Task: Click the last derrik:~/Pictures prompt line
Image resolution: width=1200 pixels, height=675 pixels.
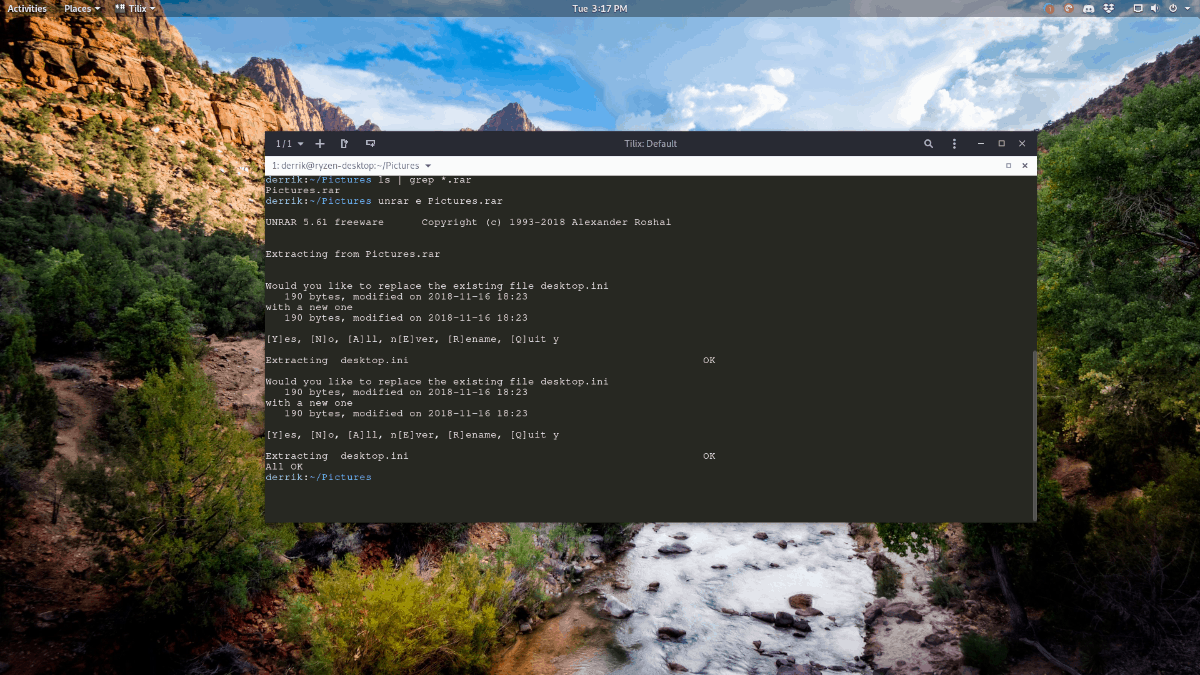Action: click(x=318, y=477)
